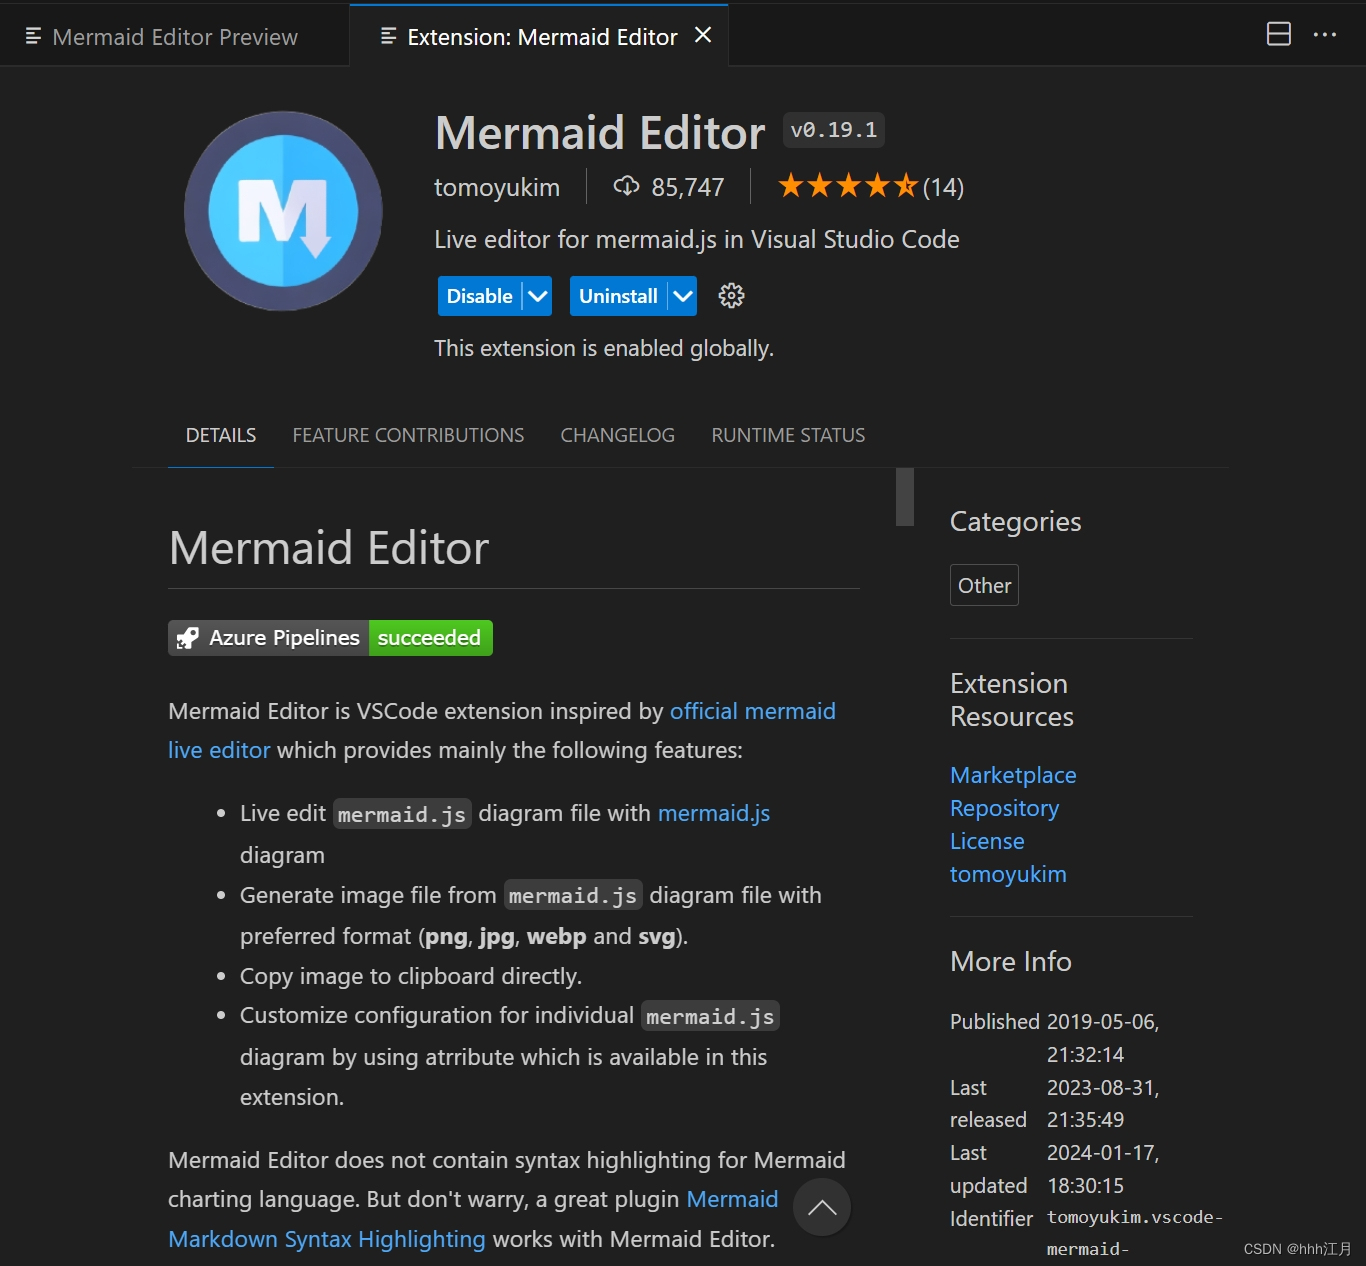1366x1266 pixels.
Task: Click the Azure Pipelines succeeded badge
Action: [329, 637]
